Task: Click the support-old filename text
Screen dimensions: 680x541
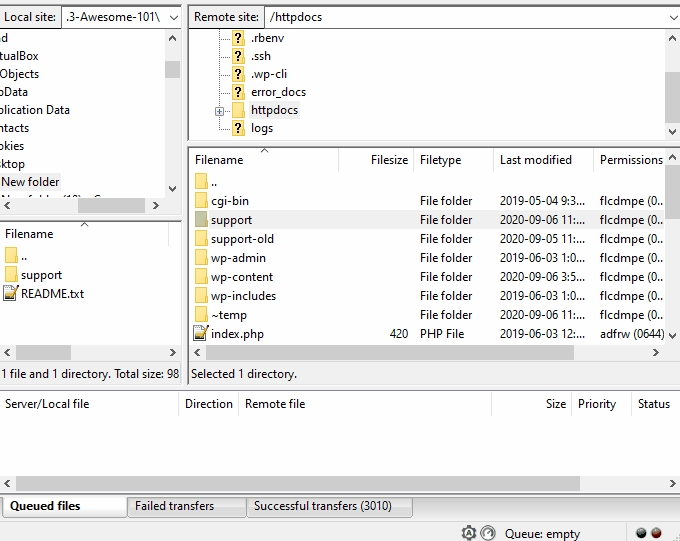Action: pyautogui.click(x=242, y=239)
